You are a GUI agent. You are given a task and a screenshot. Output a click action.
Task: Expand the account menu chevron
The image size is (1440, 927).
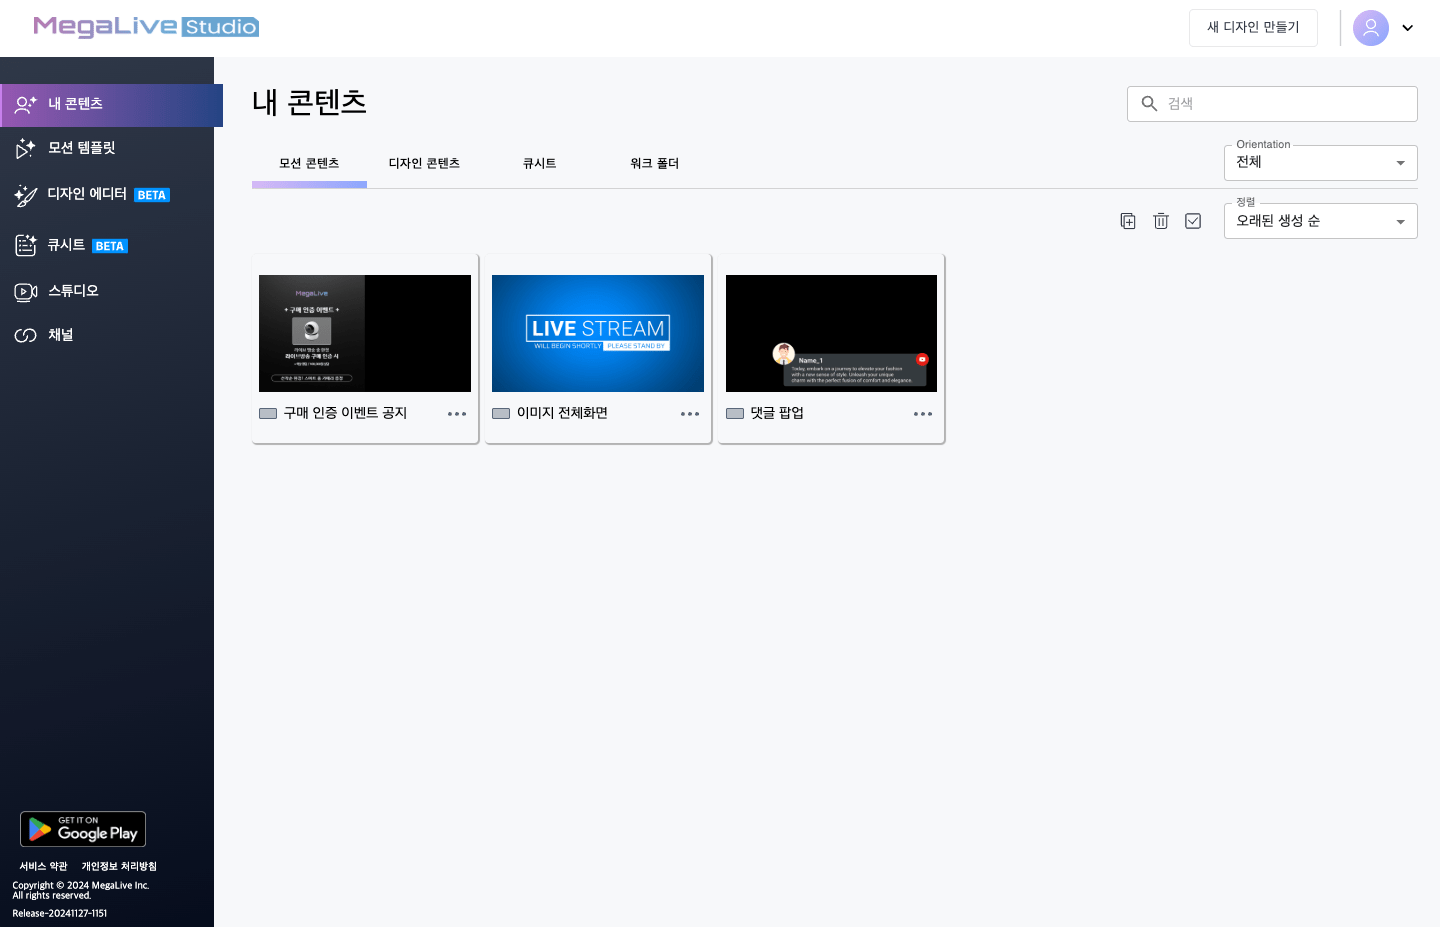[1407, 28]
